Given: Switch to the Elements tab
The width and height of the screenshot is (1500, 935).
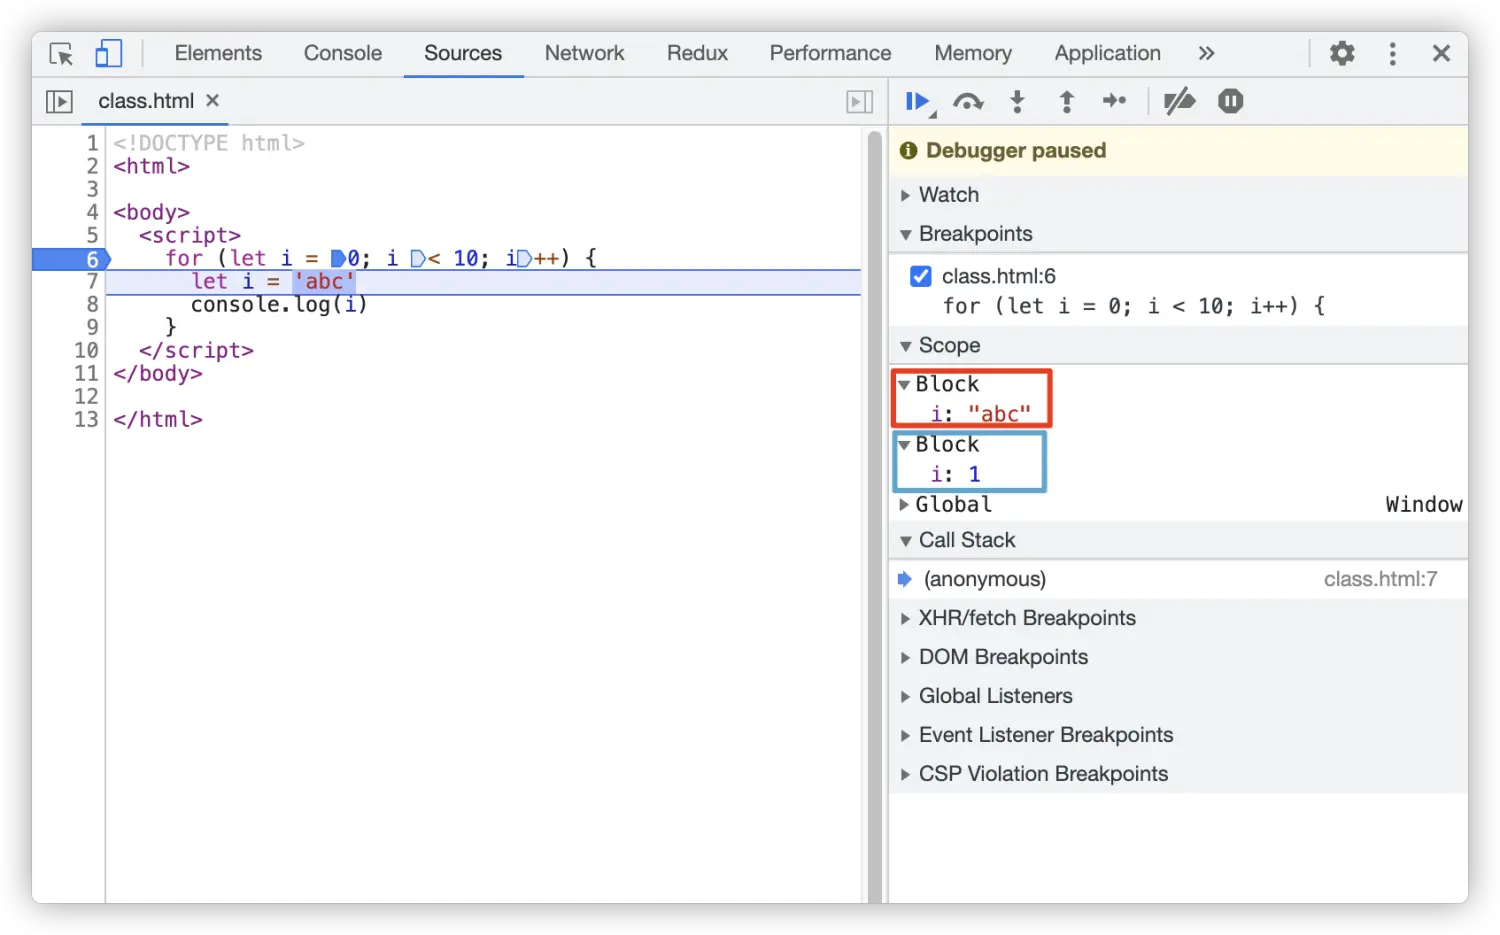Looking at the screenshot, I should (218, 53).
